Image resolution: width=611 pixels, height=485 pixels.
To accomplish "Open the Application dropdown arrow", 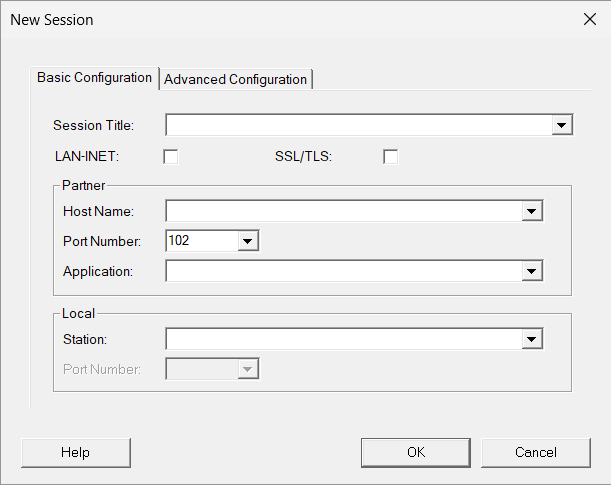I will pos(532,271).
